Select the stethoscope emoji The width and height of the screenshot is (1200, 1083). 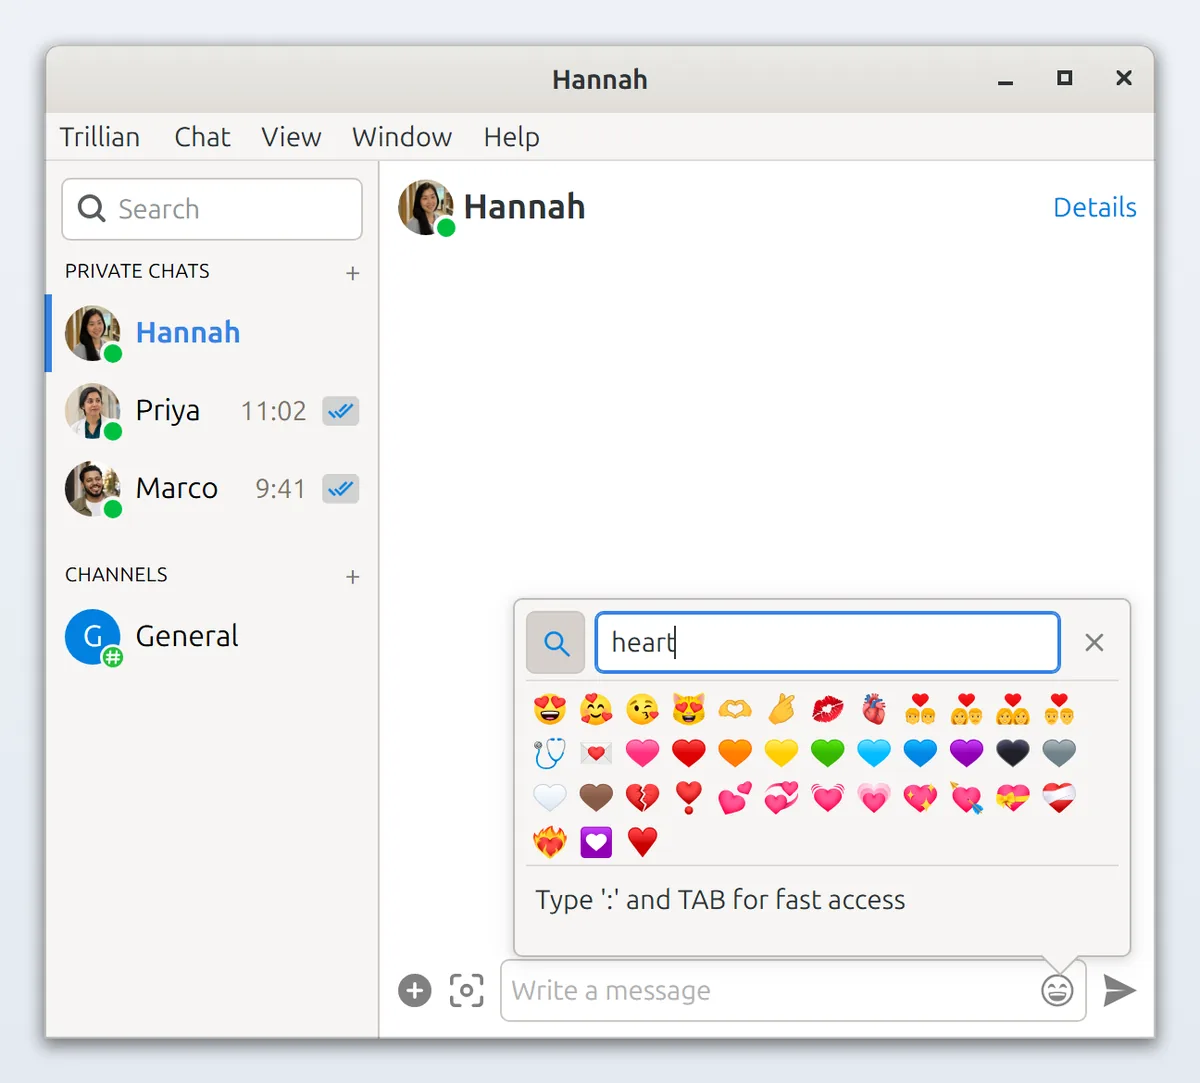coord(550,752)
